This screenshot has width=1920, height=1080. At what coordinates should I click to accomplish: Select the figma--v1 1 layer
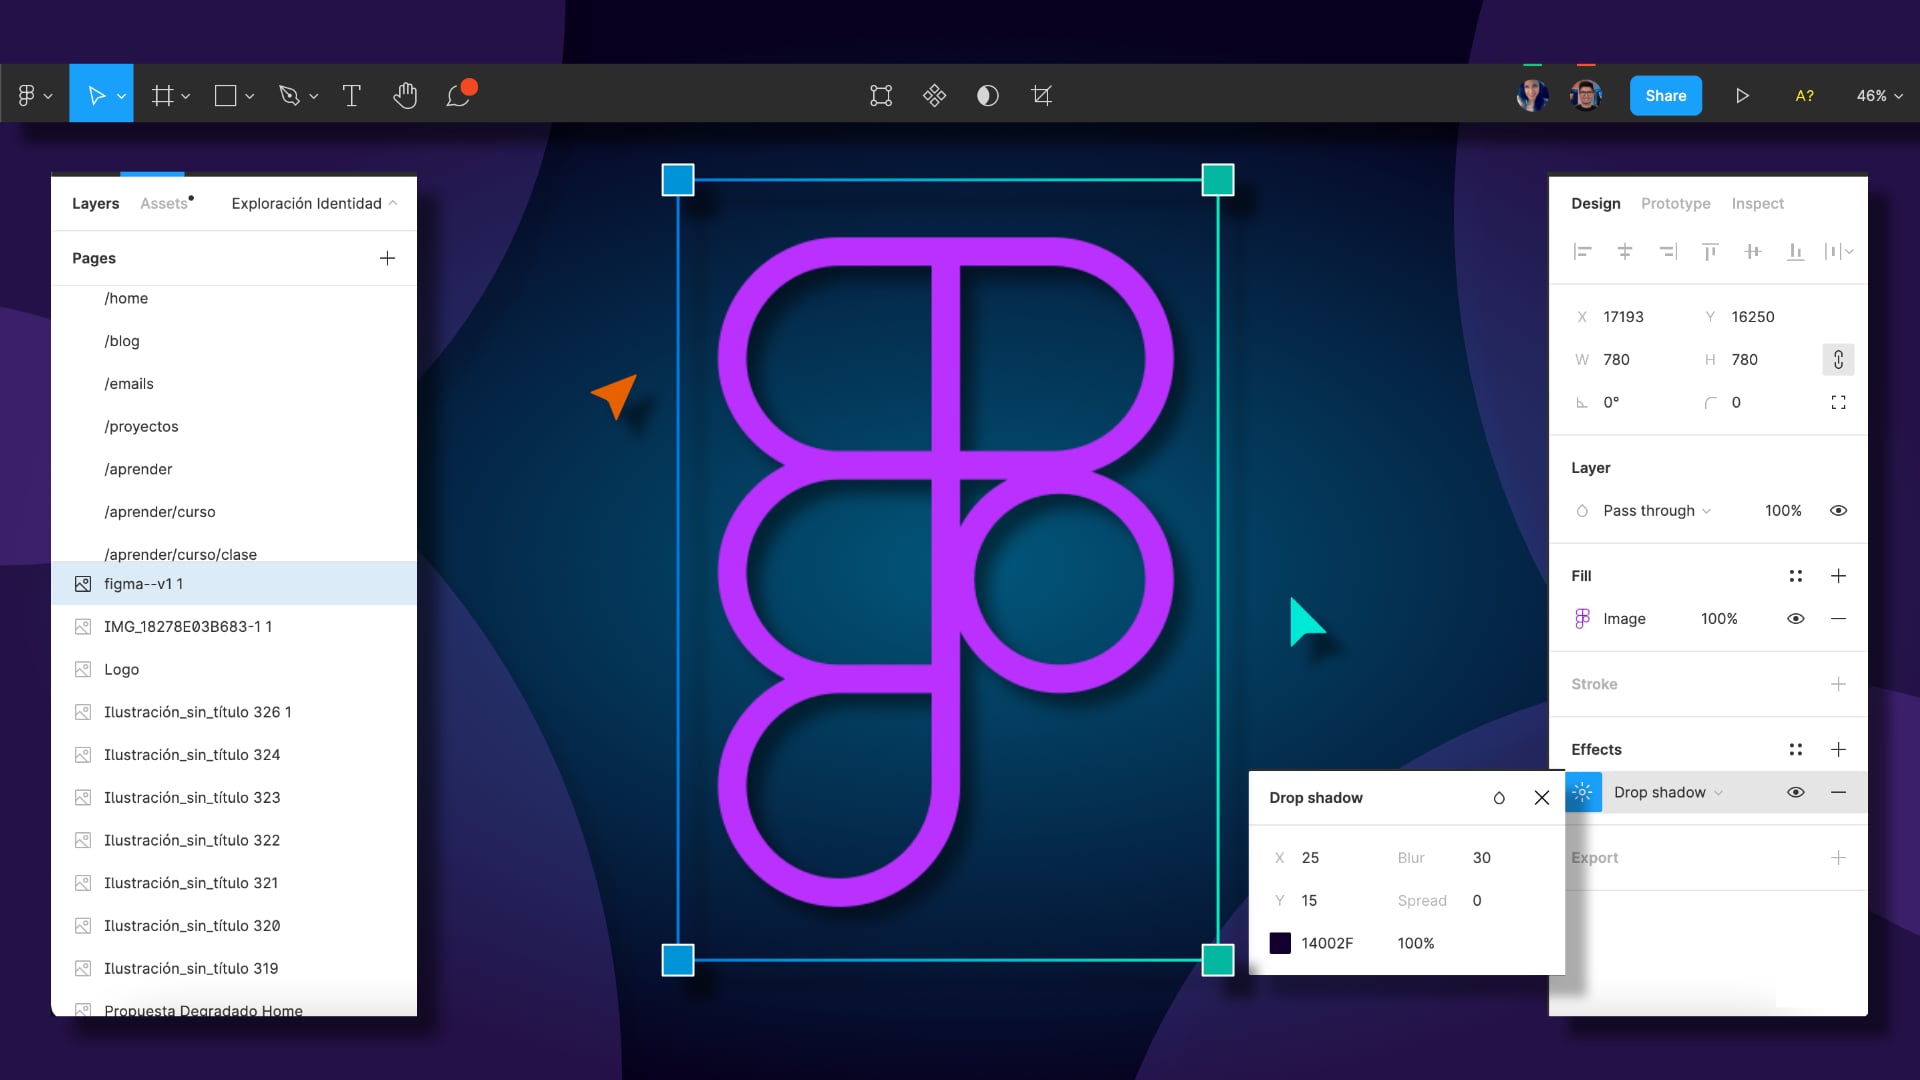[x=144, y=583]
